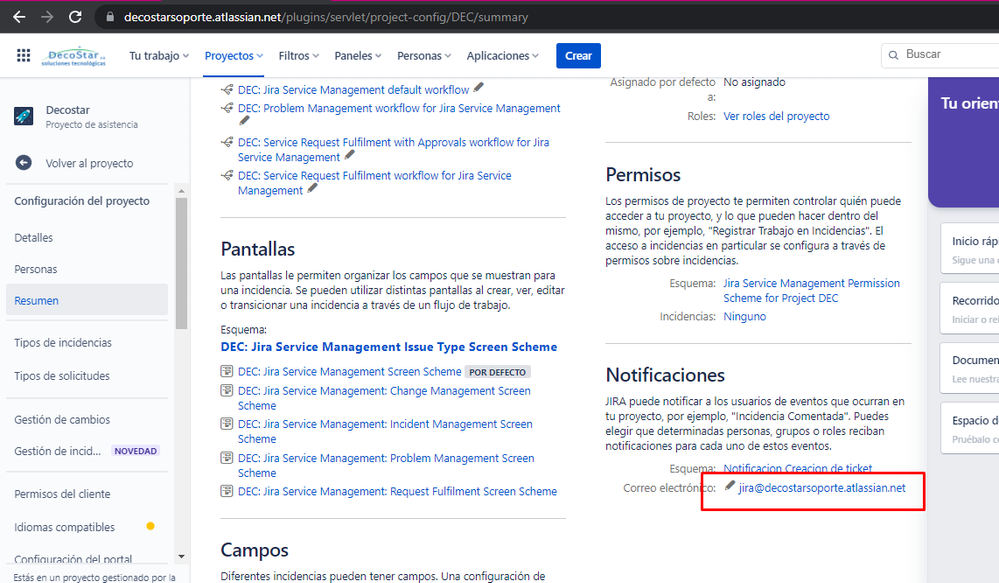Click the Configuración del proyecto heading
Viewport: 999px width, 583px height.
(82, 201)
